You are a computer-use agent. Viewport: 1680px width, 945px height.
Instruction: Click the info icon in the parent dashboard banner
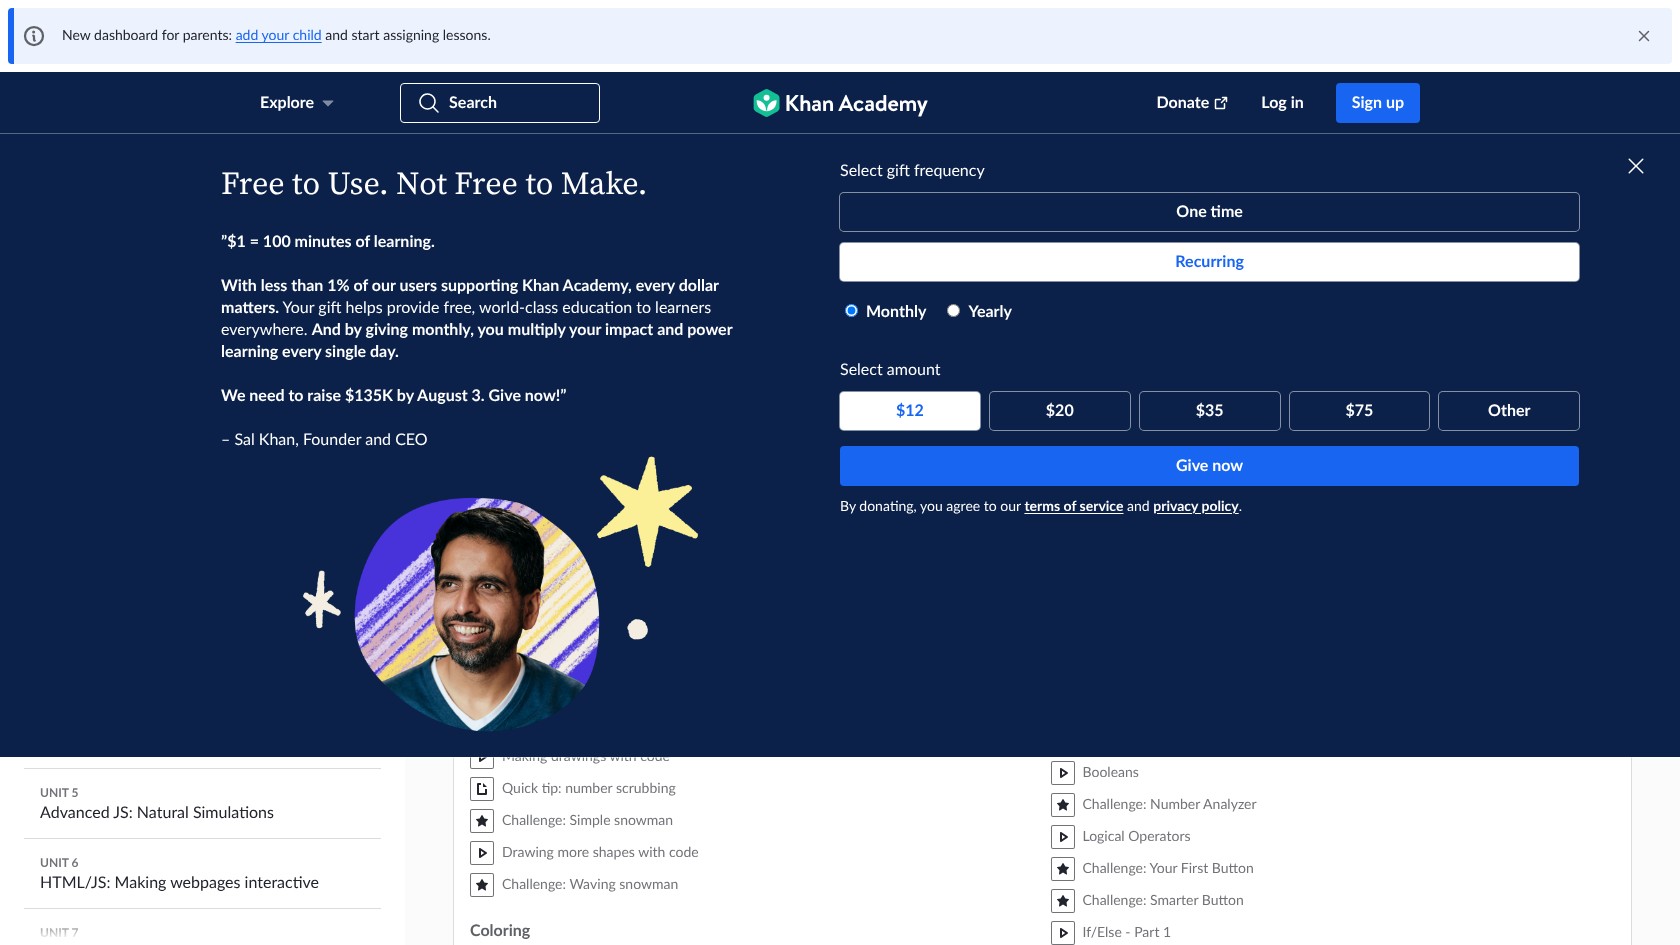click(34, 36)
